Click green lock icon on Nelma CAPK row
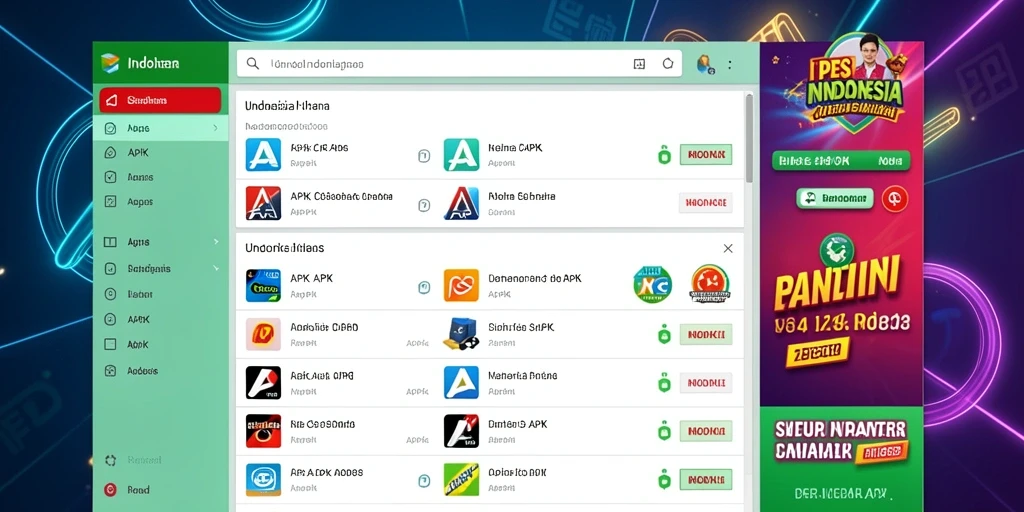Screen dimensions: 1024x512 click(x=664, y=155)
